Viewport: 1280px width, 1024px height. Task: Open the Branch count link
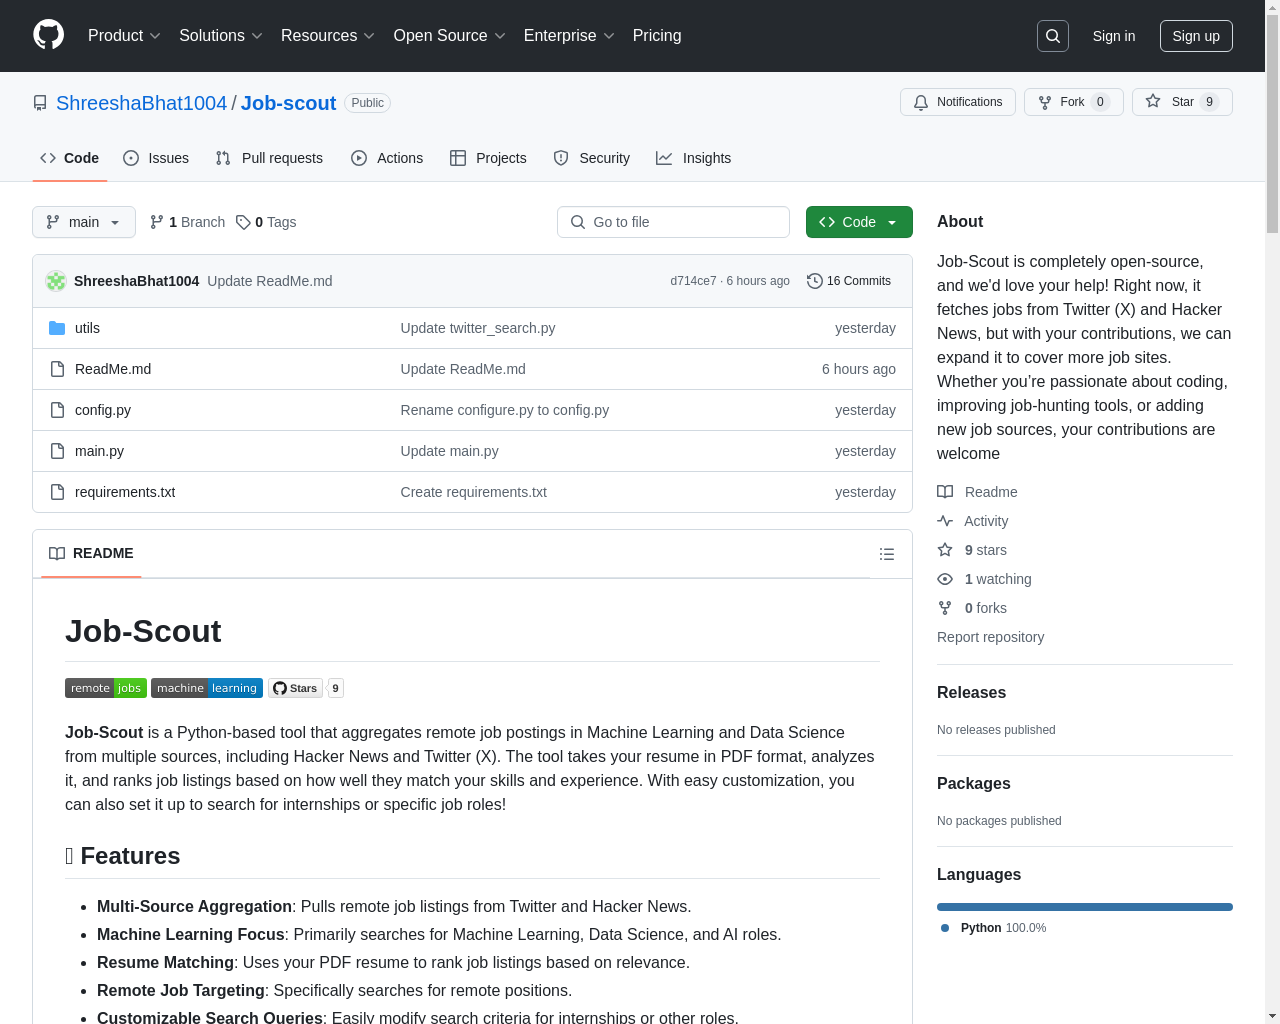(x=187, y=222)
